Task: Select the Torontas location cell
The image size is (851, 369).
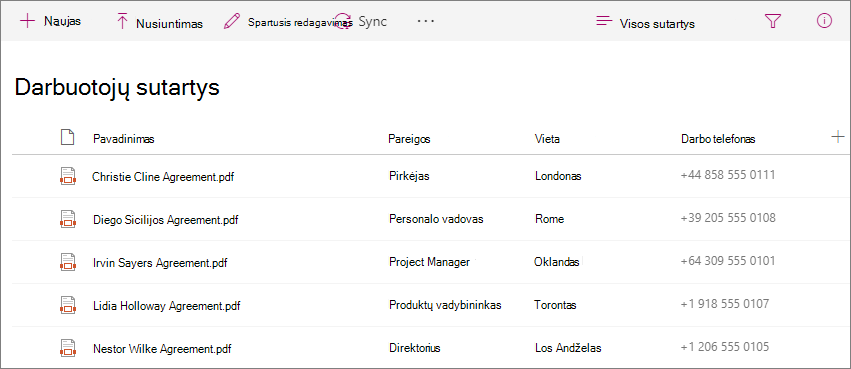Action: 555,305
